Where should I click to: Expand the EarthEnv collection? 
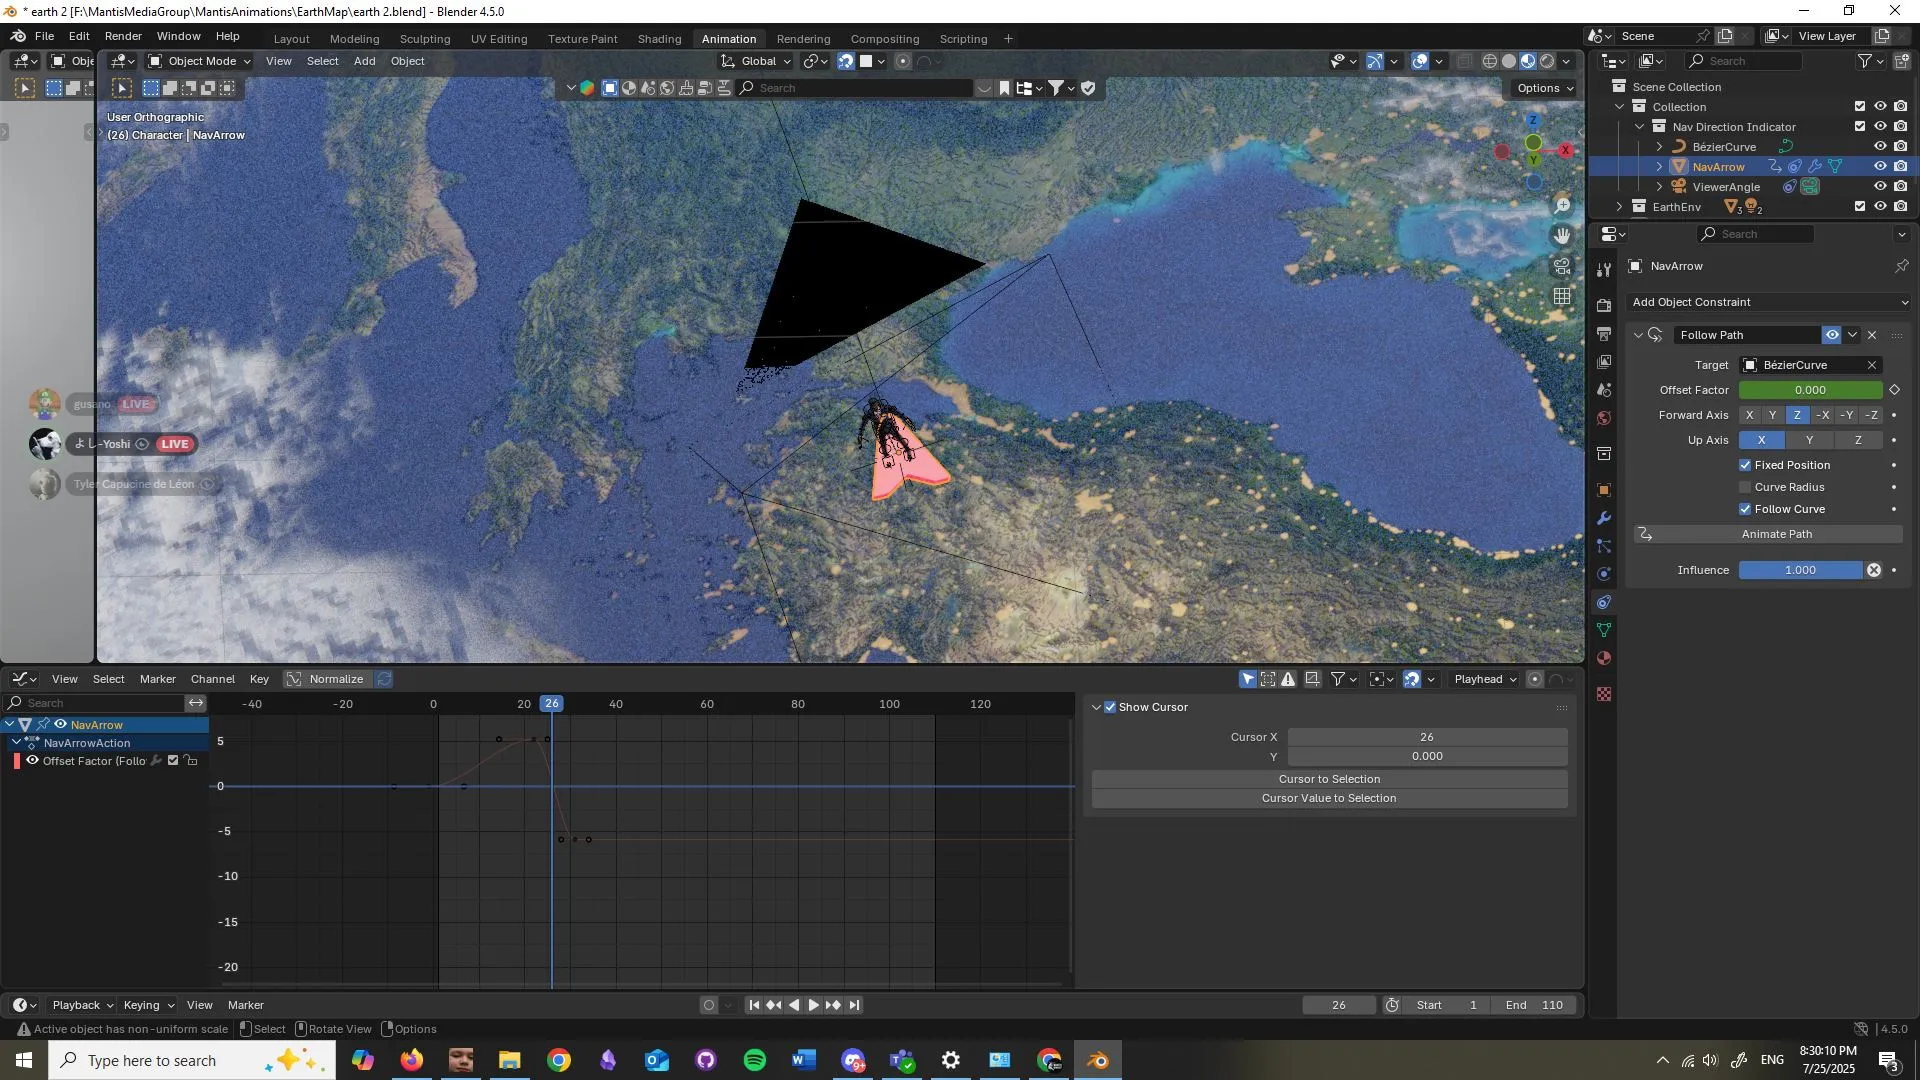click(1620, 207)
